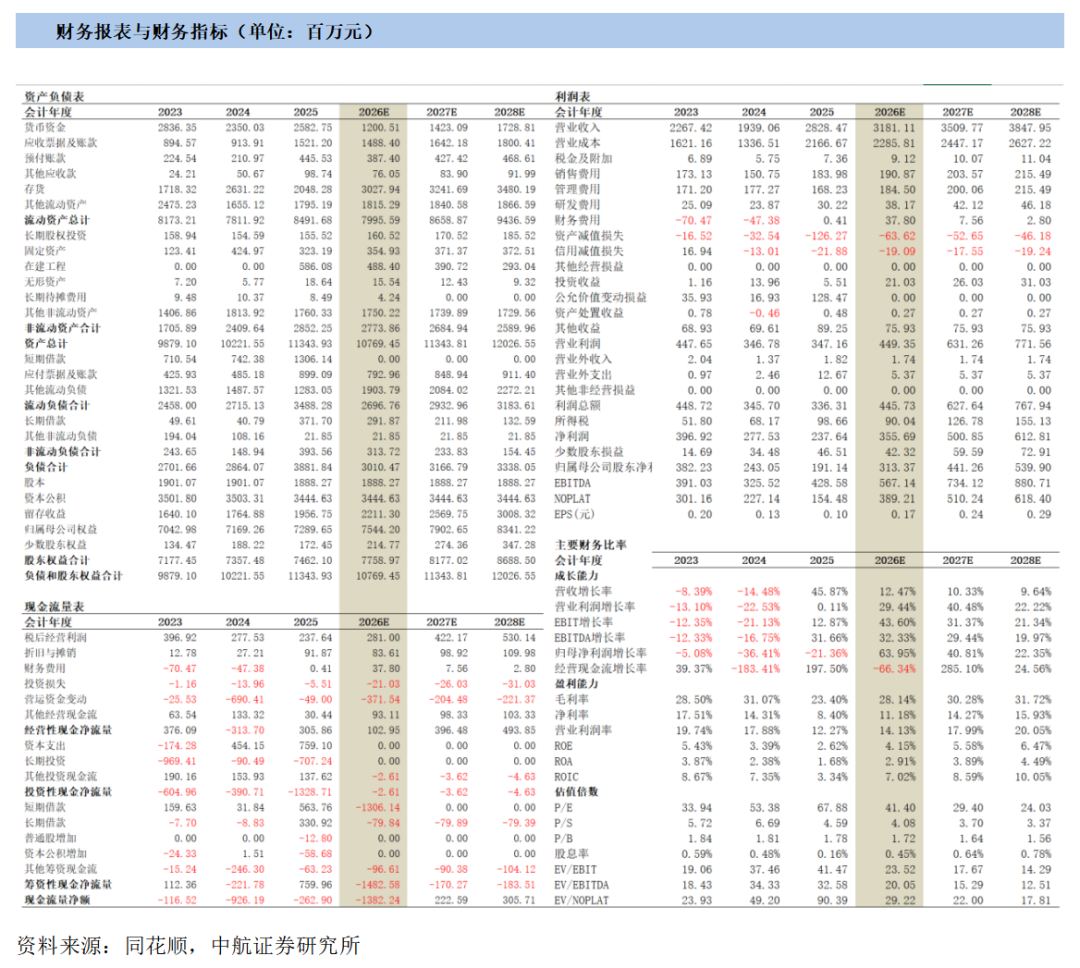Select the 资产负债表 section heading
This screenshot has width=1080, height=968.
click(54, 96)
